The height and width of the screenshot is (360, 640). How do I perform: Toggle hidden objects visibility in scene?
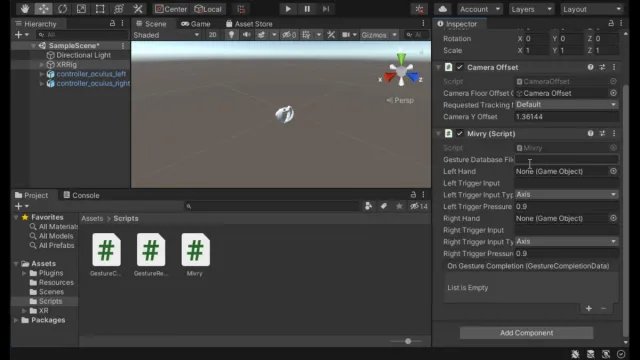coord(289,35)
